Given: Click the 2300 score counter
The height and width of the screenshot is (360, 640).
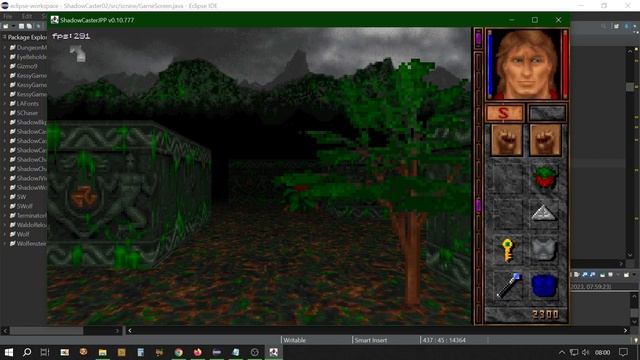Looking at the screenshot, I should point(545,314).
